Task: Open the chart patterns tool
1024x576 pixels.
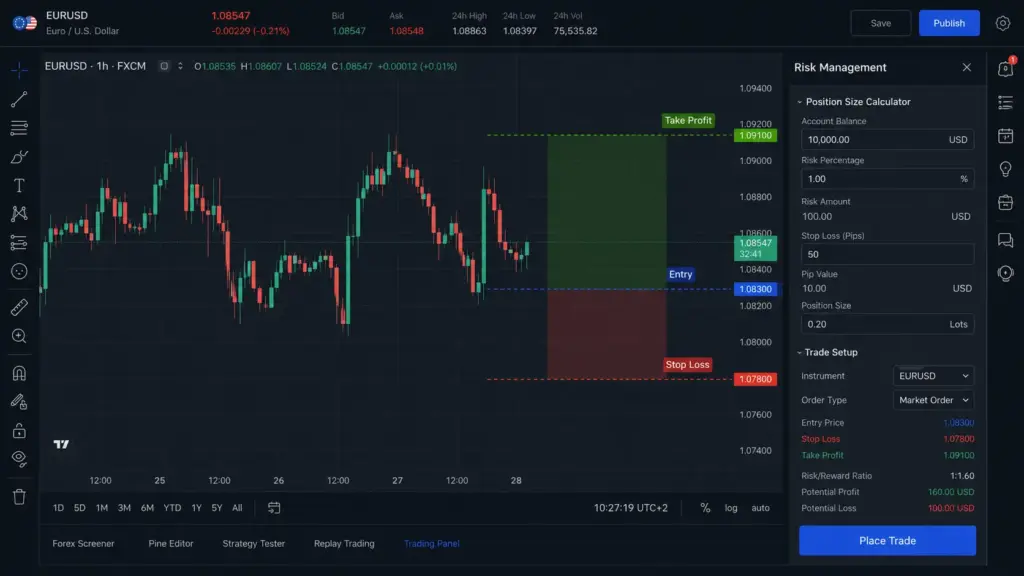Action: click(19, 214)
